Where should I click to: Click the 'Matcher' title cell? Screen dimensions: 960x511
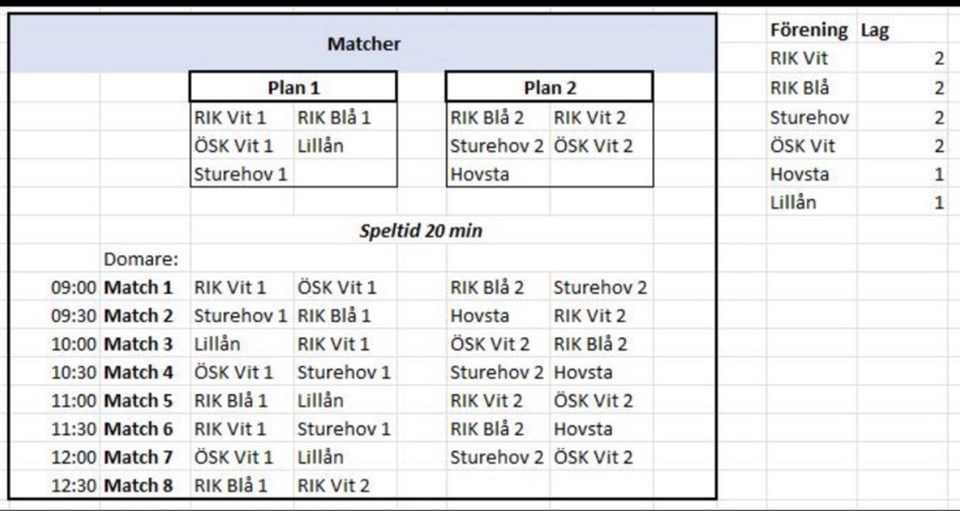point(363,44)
